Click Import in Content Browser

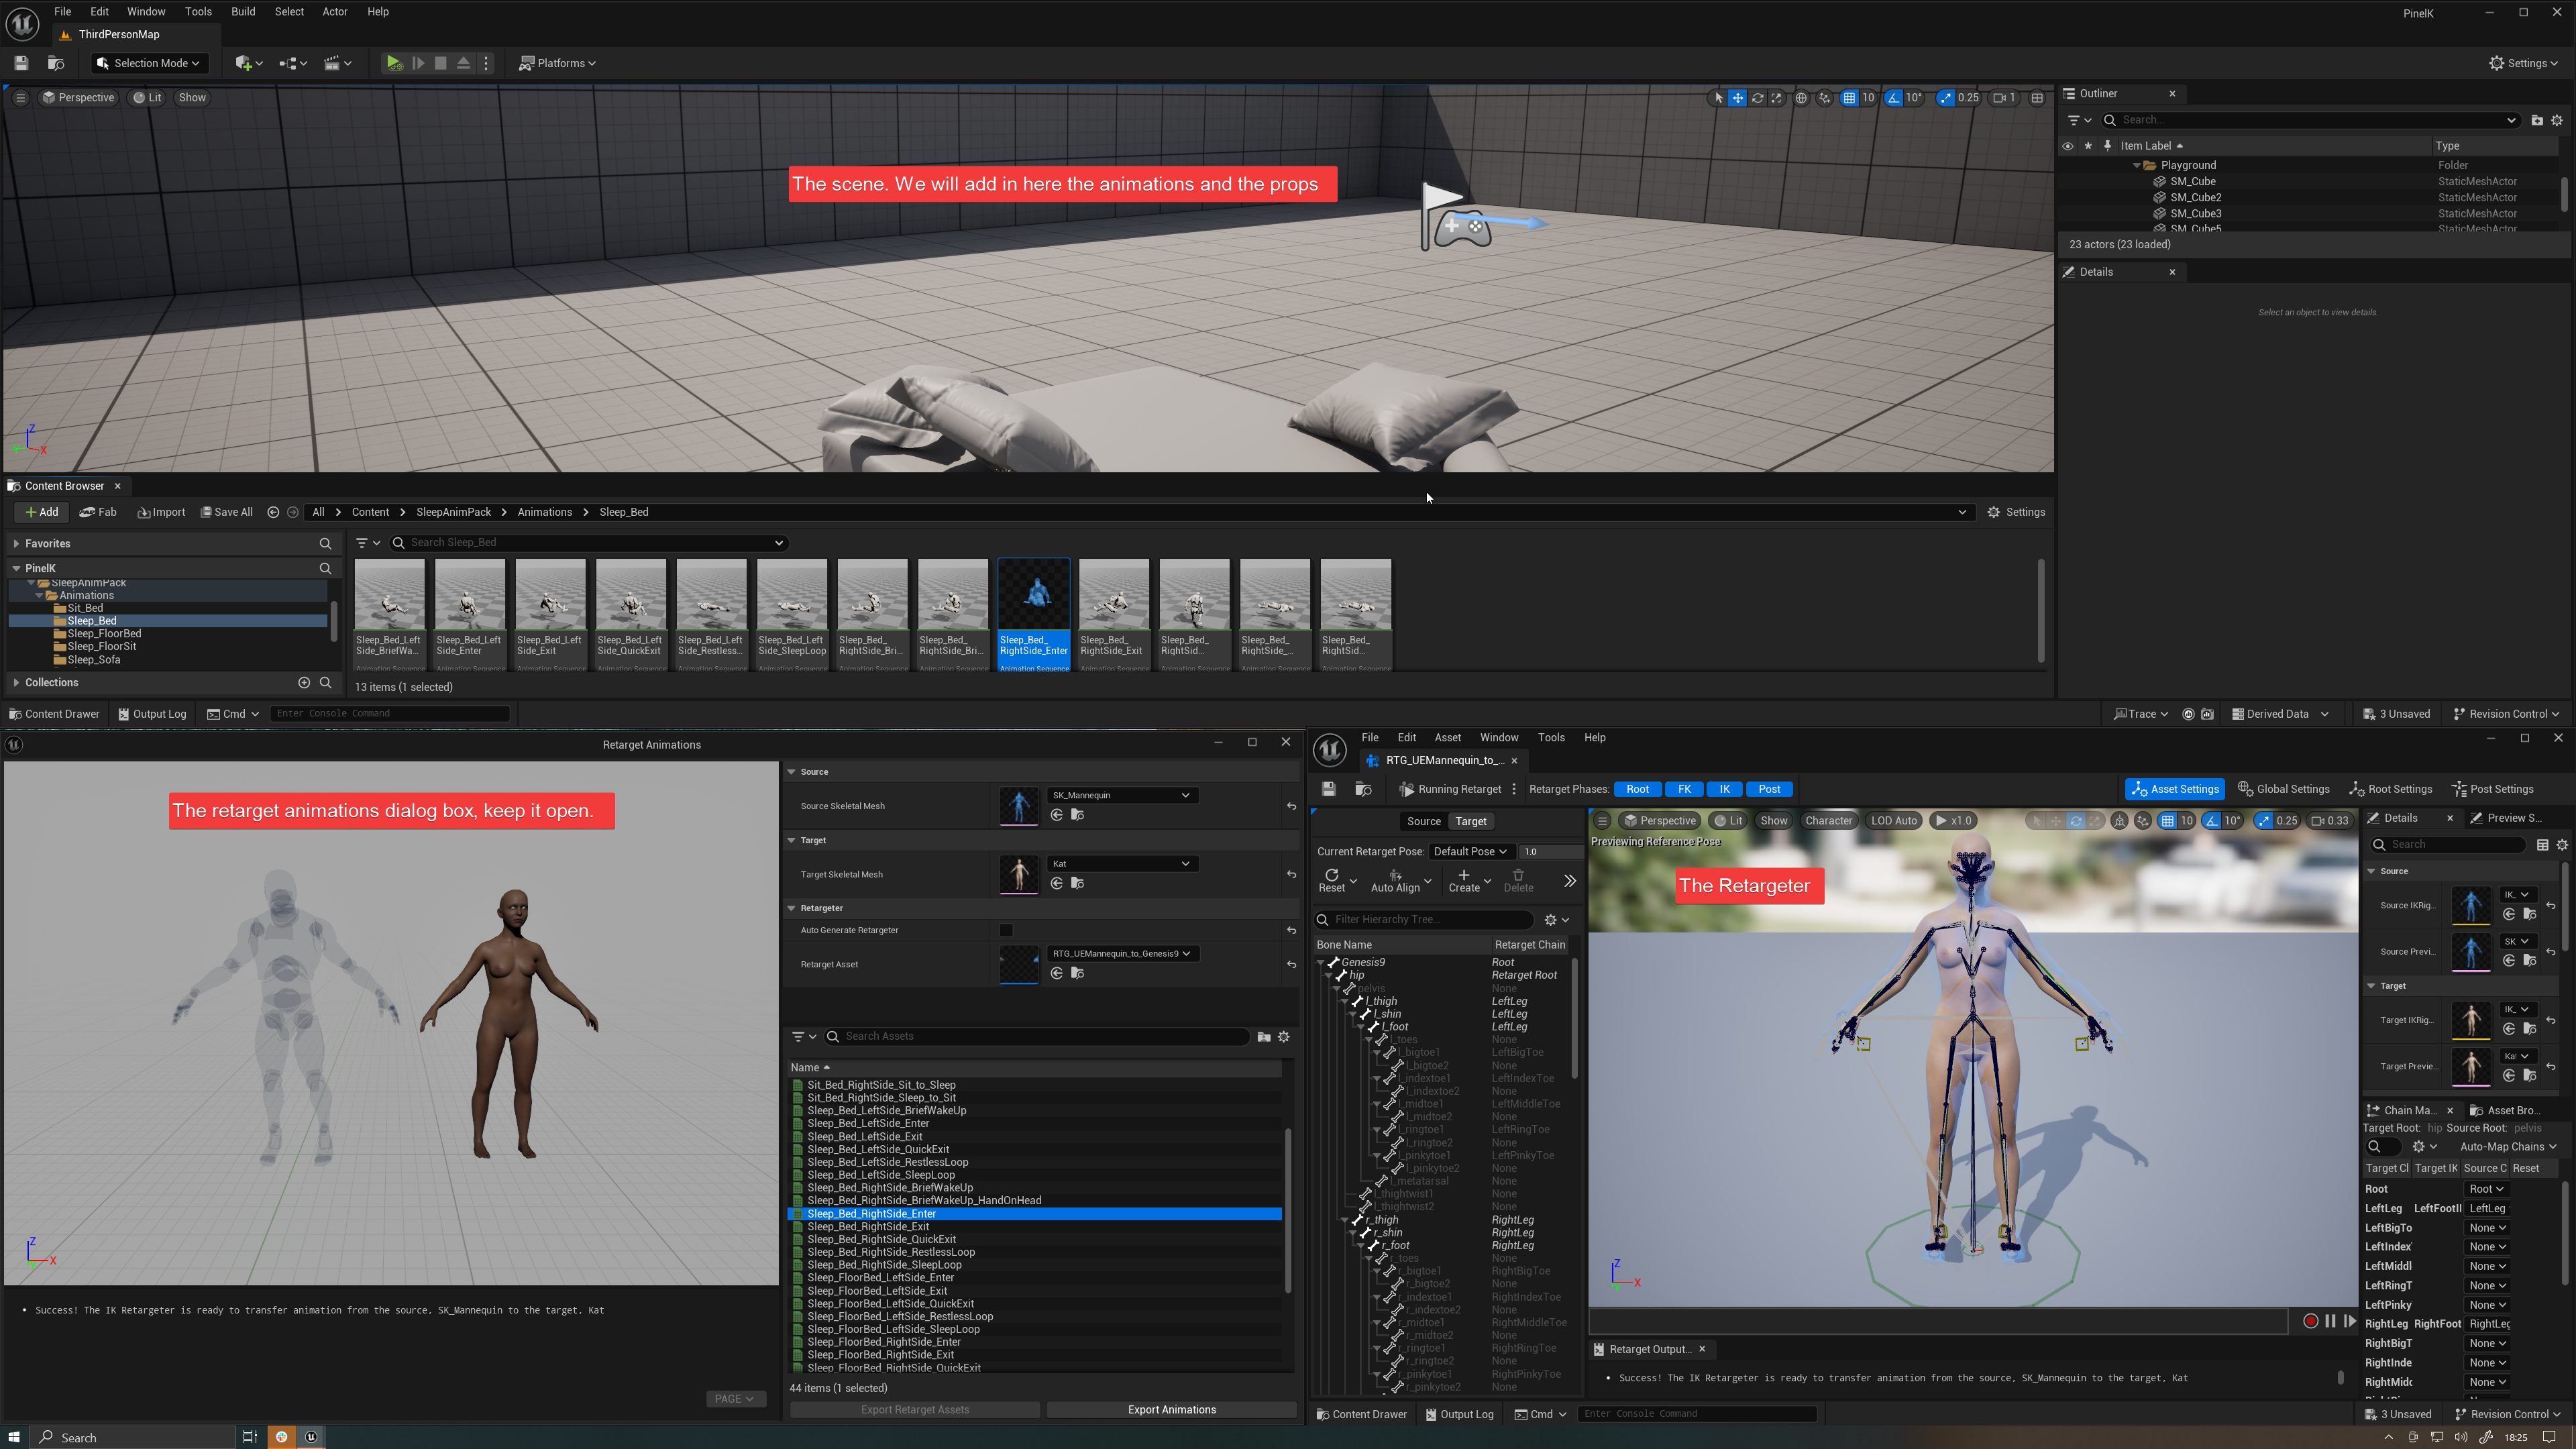161,512
